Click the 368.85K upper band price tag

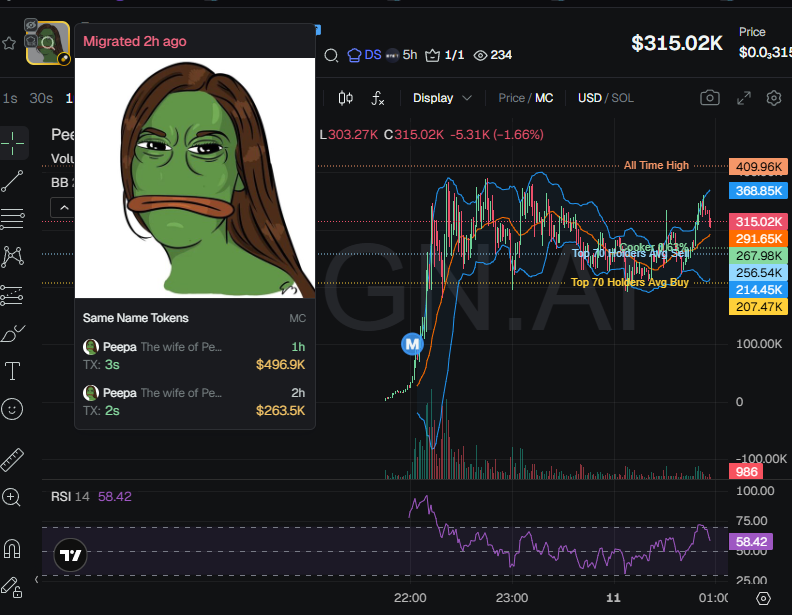click(x=758, y=191)
